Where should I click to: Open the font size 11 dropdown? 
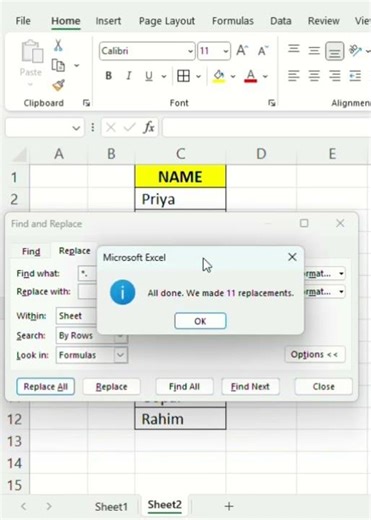pyautogui.click(x=226, y=51)
